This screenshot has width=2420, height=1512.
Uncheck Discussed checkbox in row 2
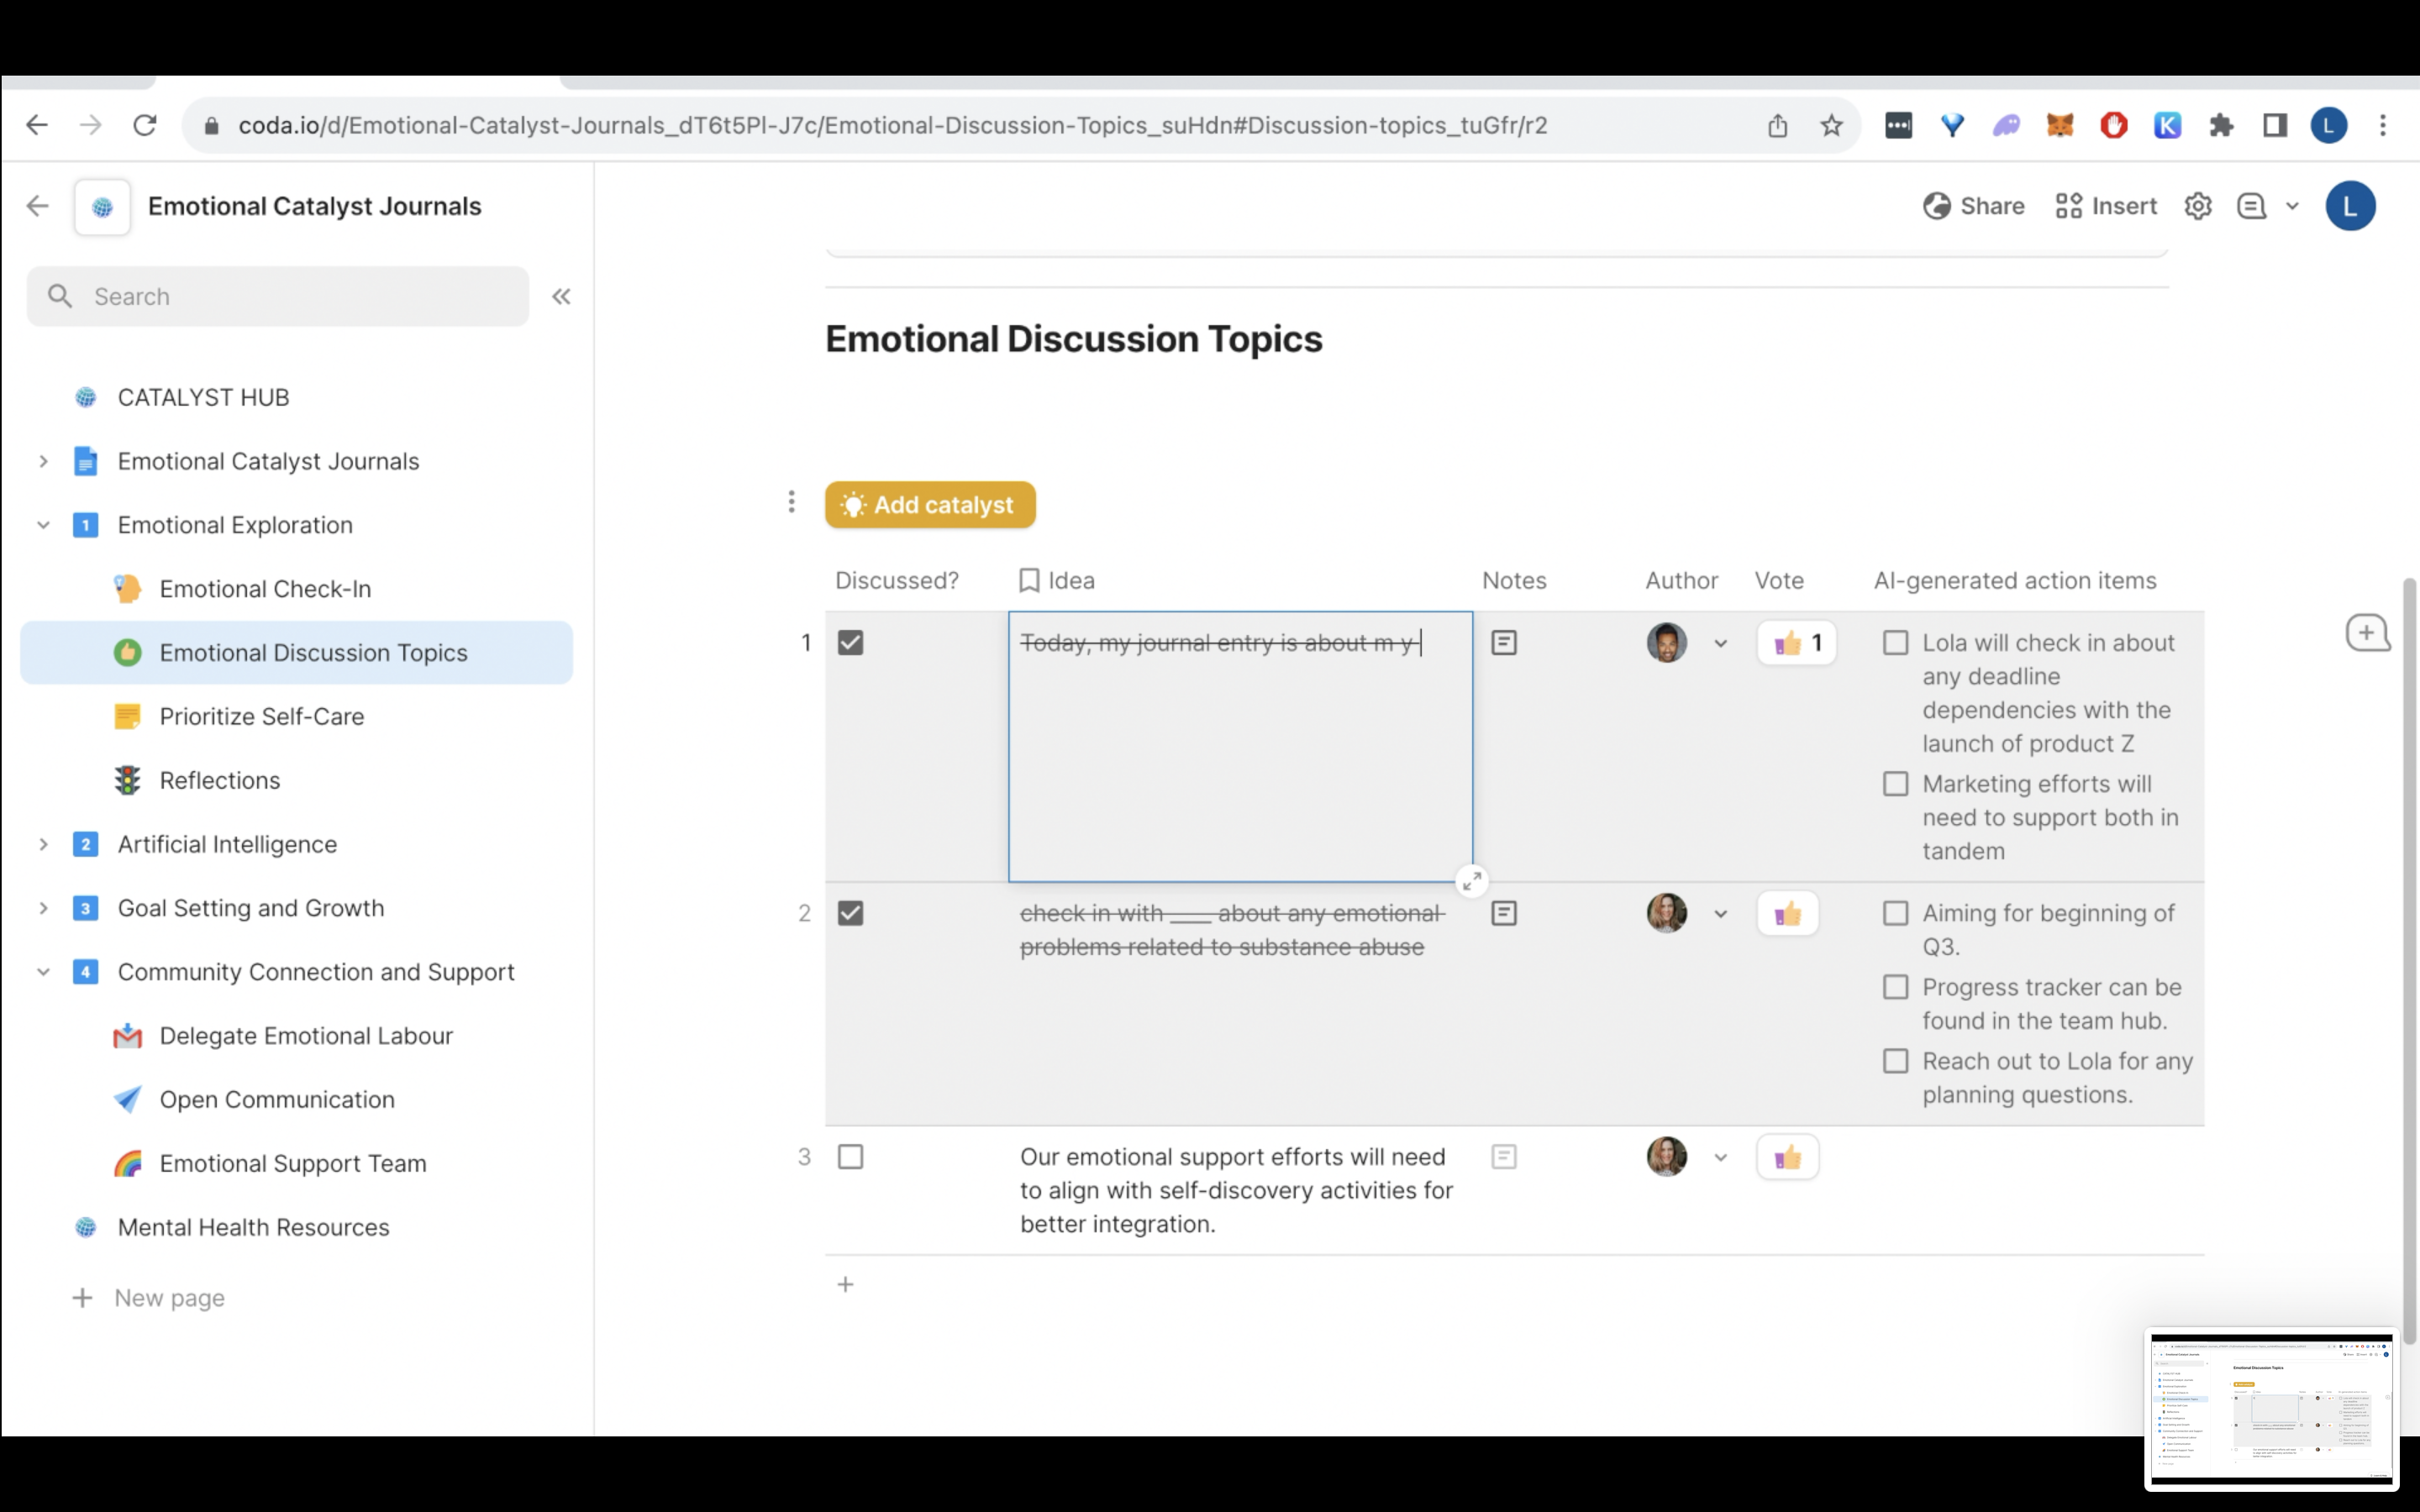point(850,913)
